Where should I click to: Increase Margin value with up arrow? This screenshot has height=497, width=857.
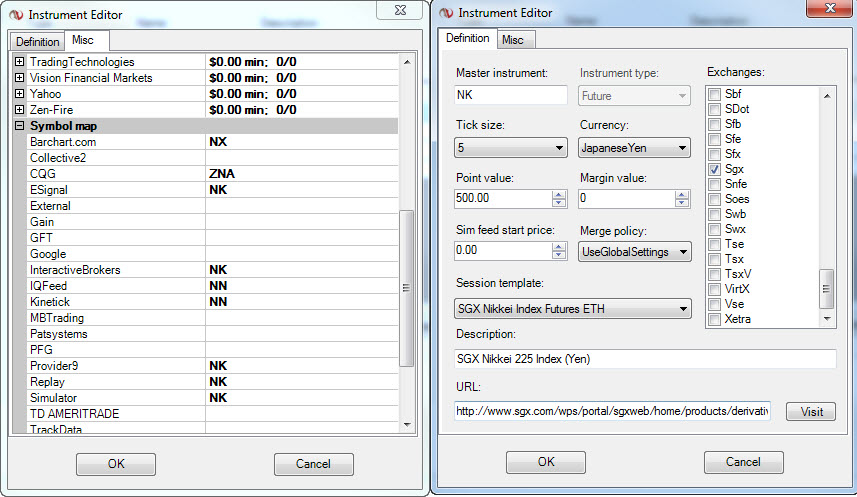682,195
